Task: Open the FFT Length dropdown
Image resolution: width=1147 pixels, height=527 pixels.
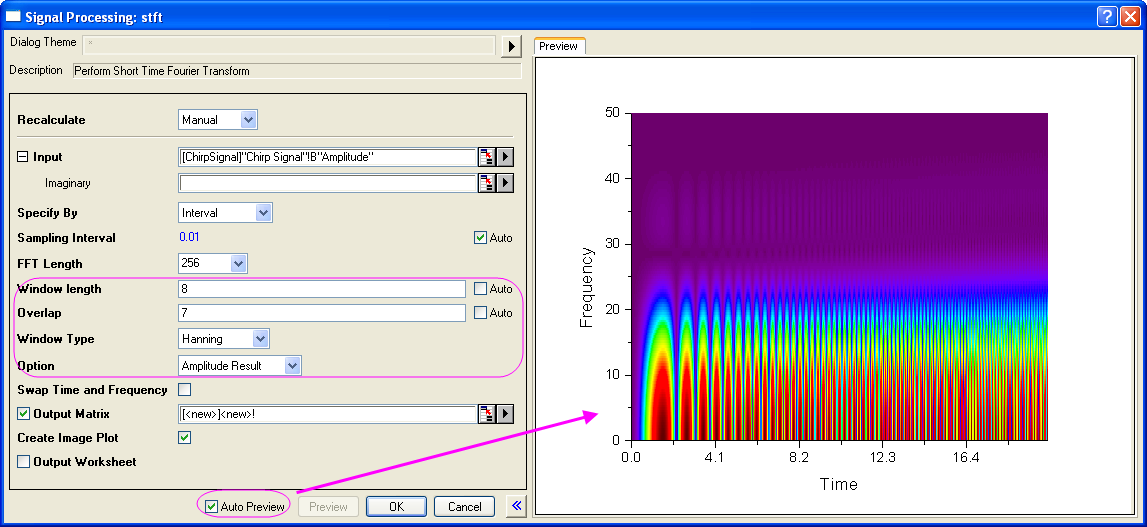Action: pyautogui.click(x=213, y=264)
